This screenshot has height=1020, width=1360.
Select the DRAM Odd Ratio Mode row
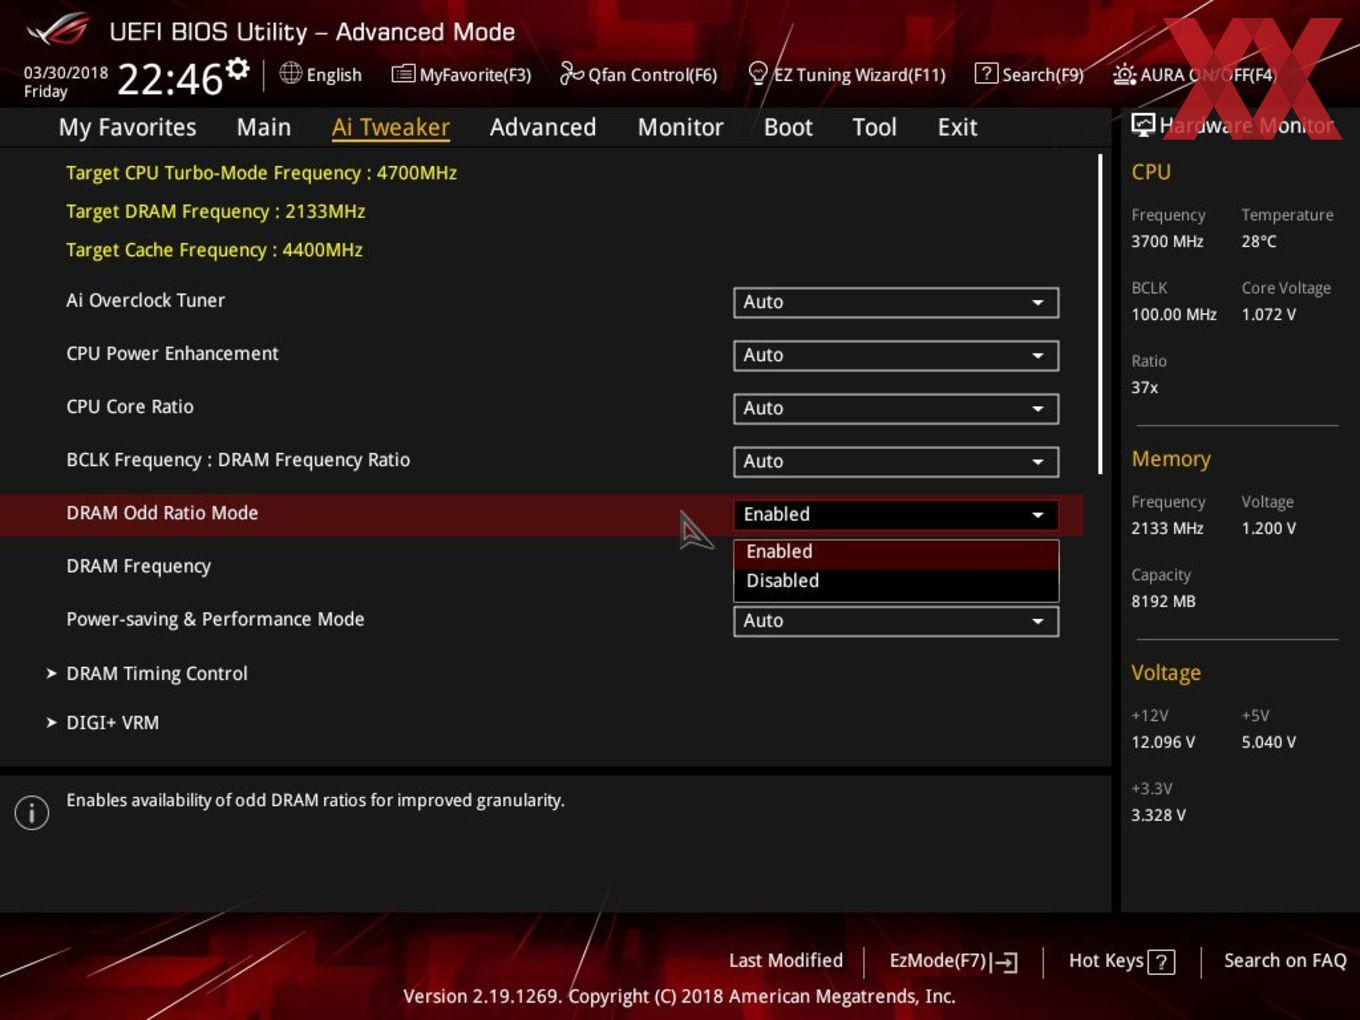pyautogui.click(x=542, y=514)
